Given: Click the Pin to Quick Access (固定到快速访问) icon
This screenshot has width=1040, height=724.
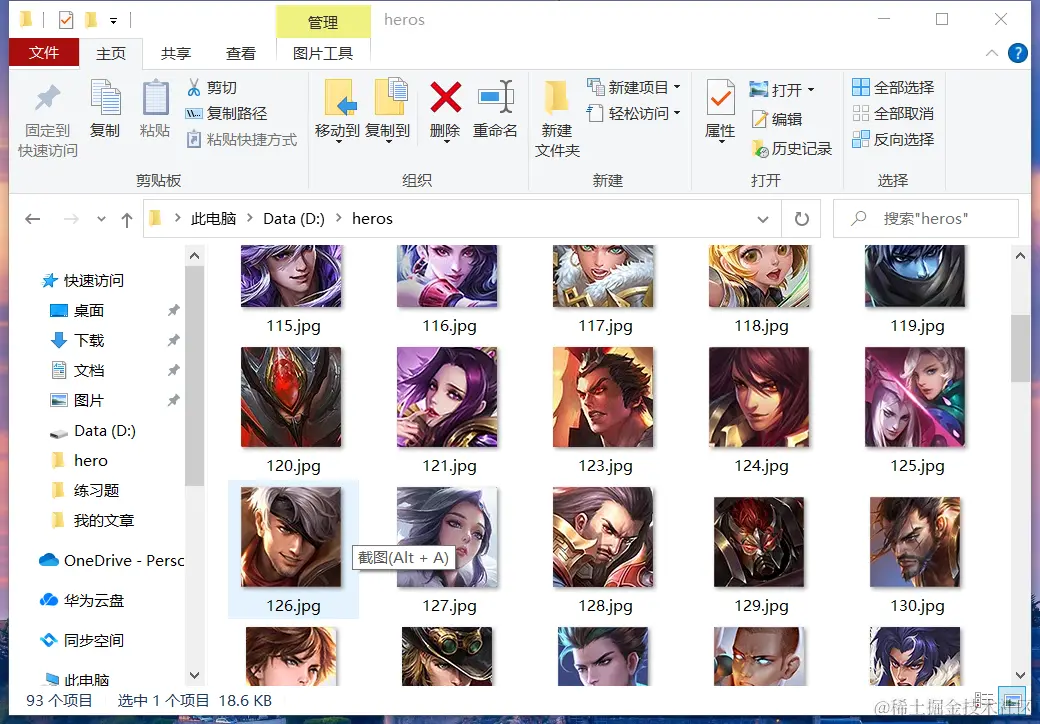Looking at the screenshot, I should 47,98.
